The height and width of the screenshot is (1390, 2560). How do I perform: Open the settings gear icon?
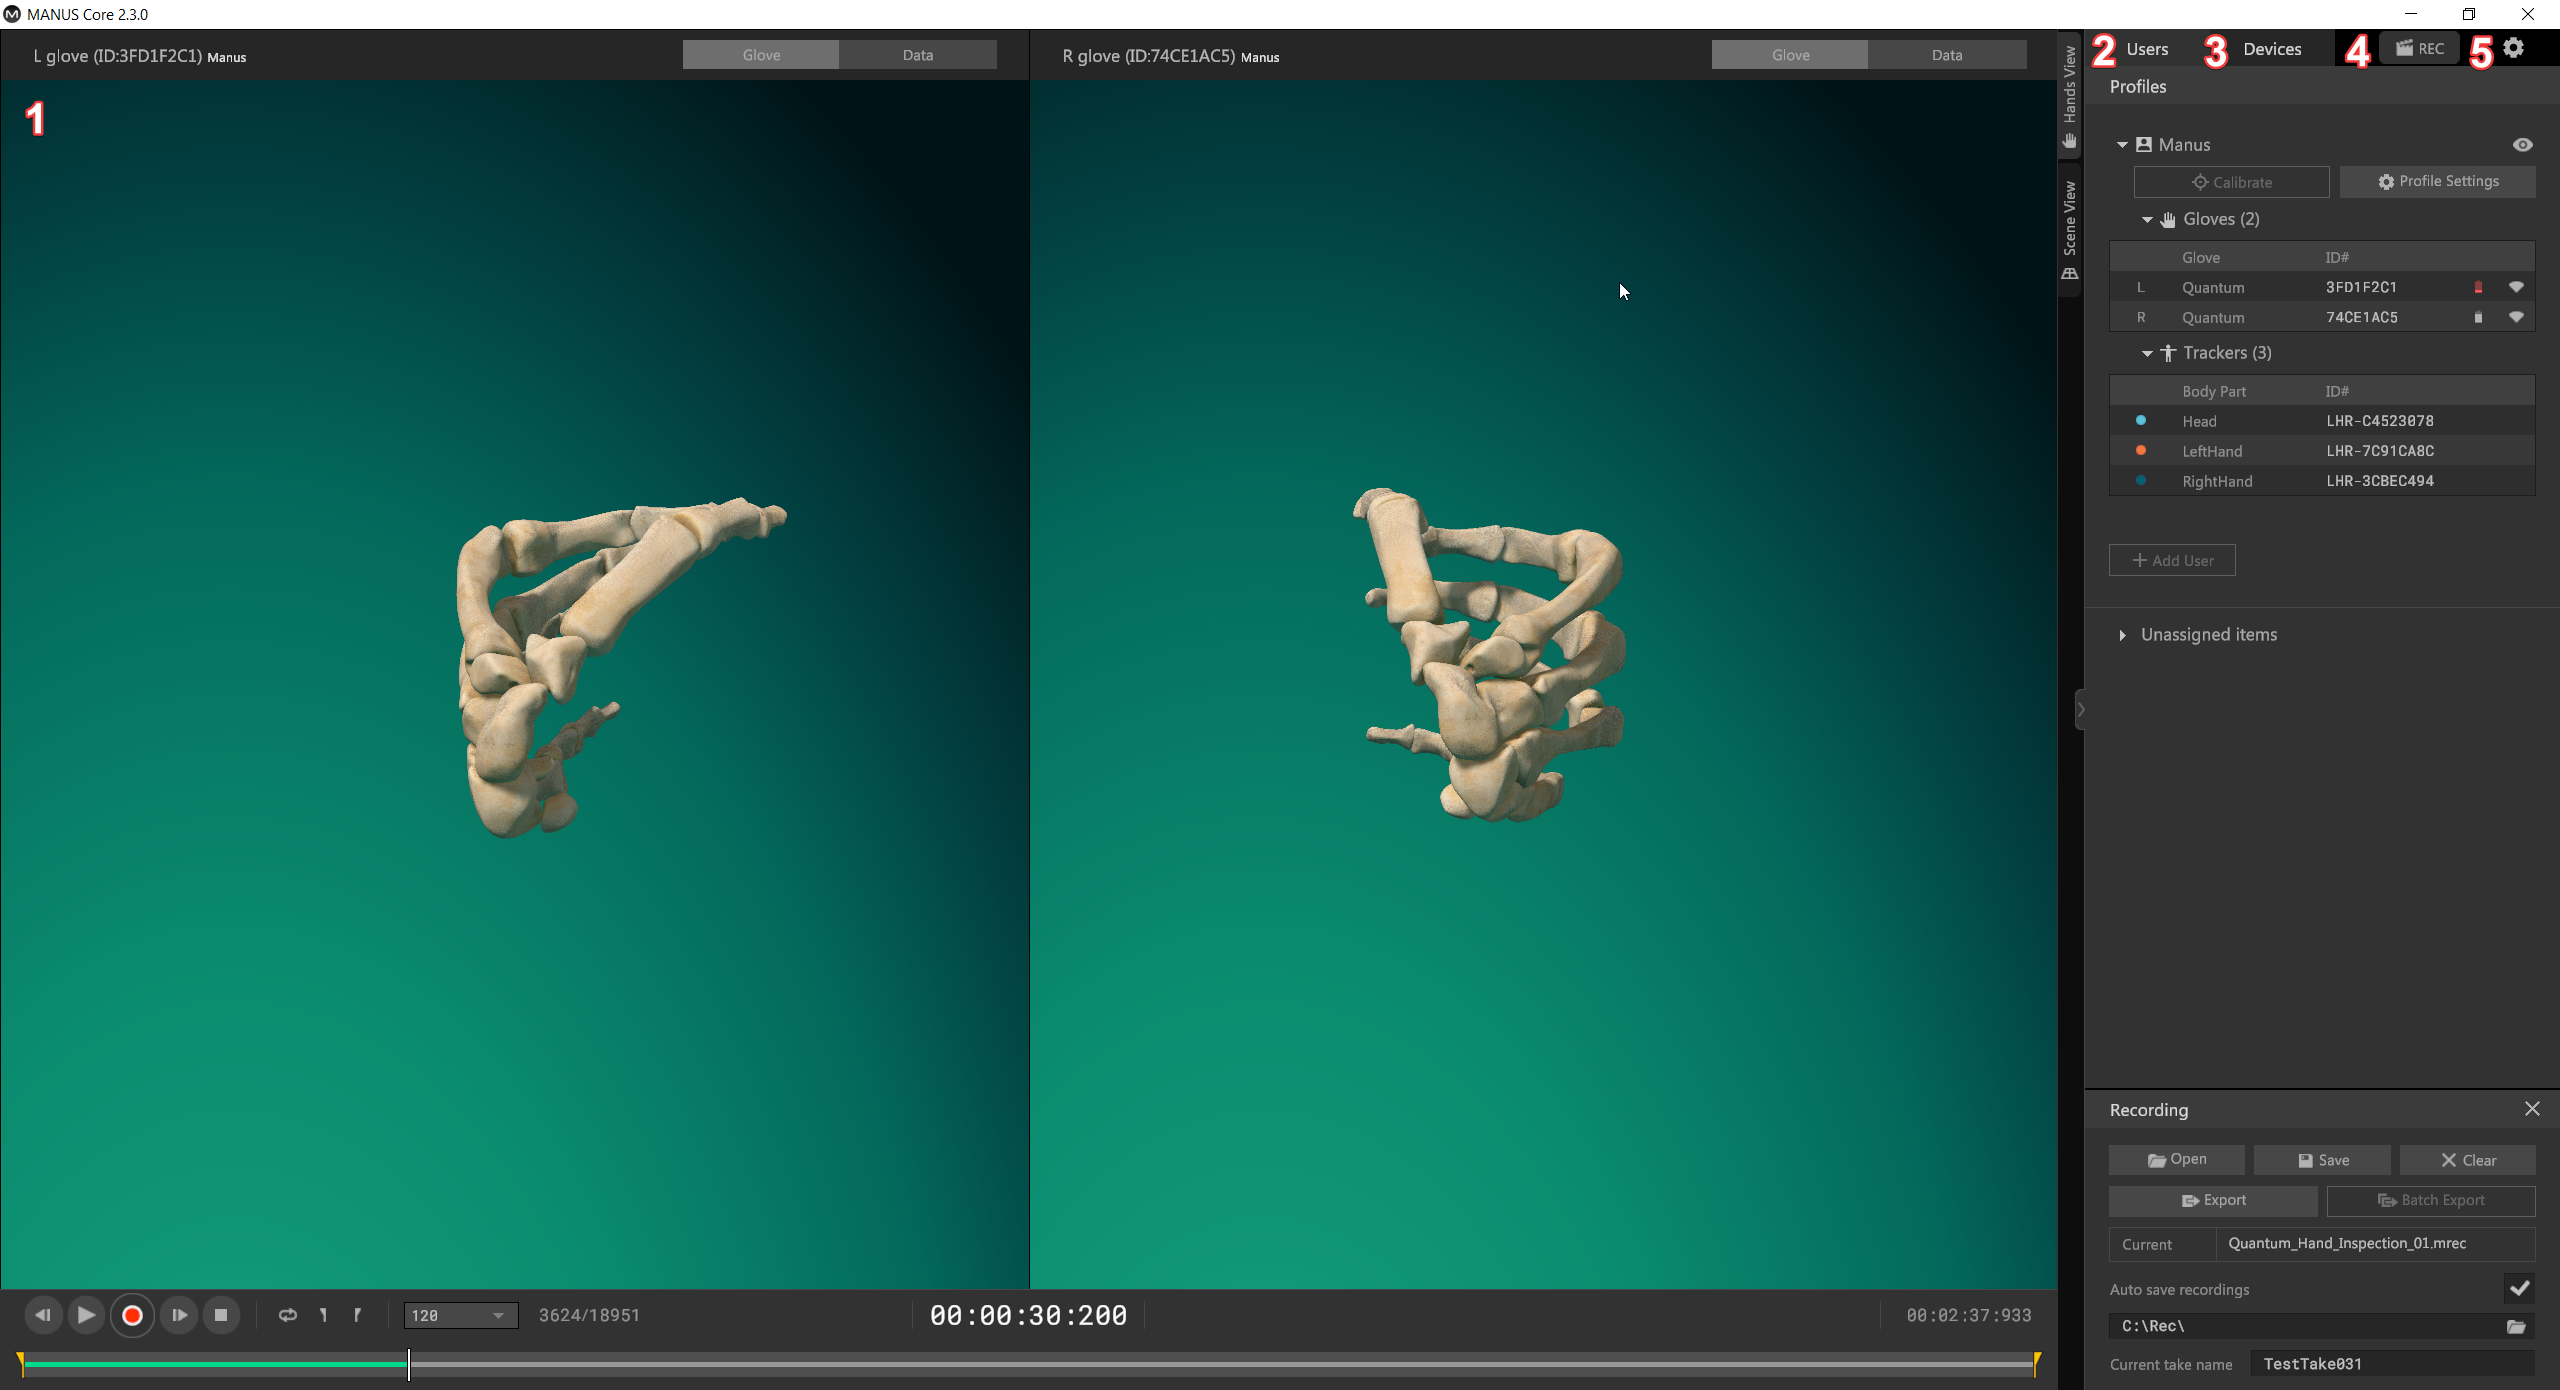[2514, 48]
